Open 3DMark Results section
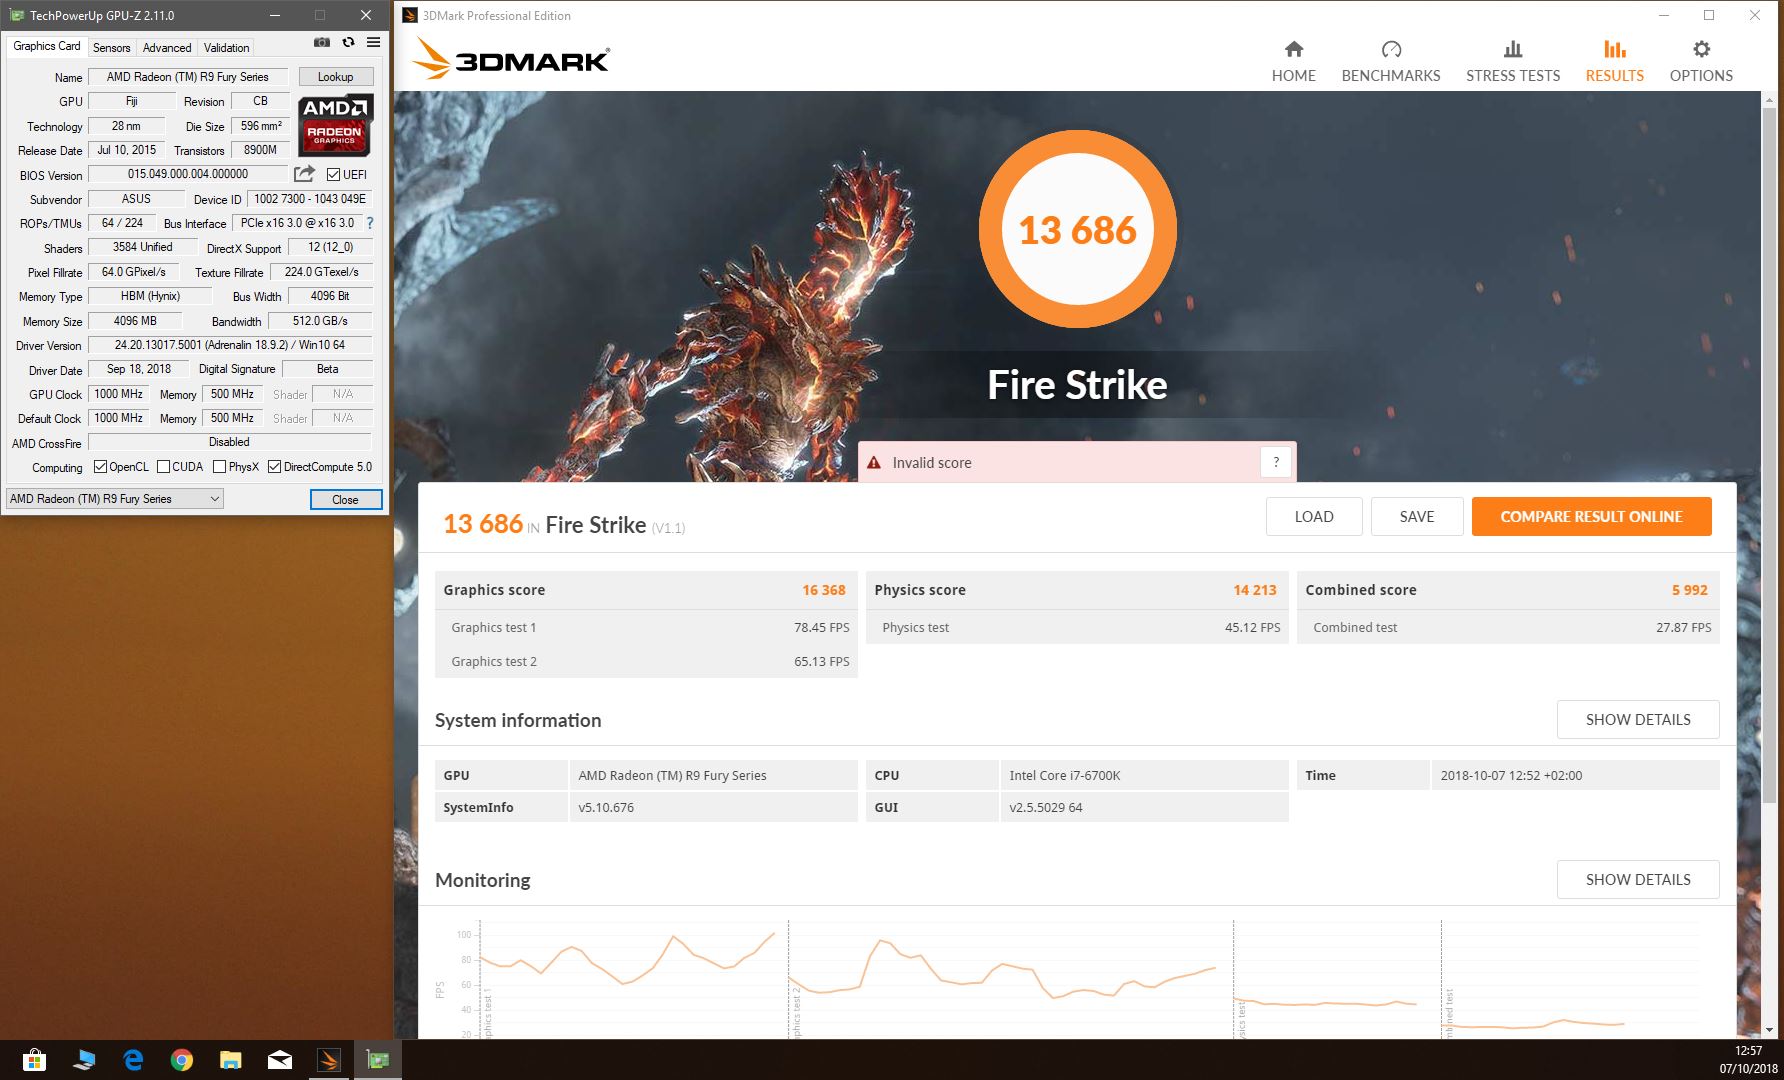This screenshot has width=1784, height=1080. tap(1614, 62)
